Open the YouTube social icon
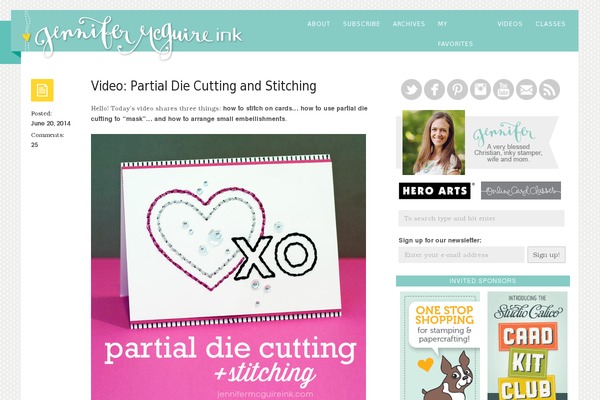The height and width of the screenshot is (400, 600). coord(503,90)
